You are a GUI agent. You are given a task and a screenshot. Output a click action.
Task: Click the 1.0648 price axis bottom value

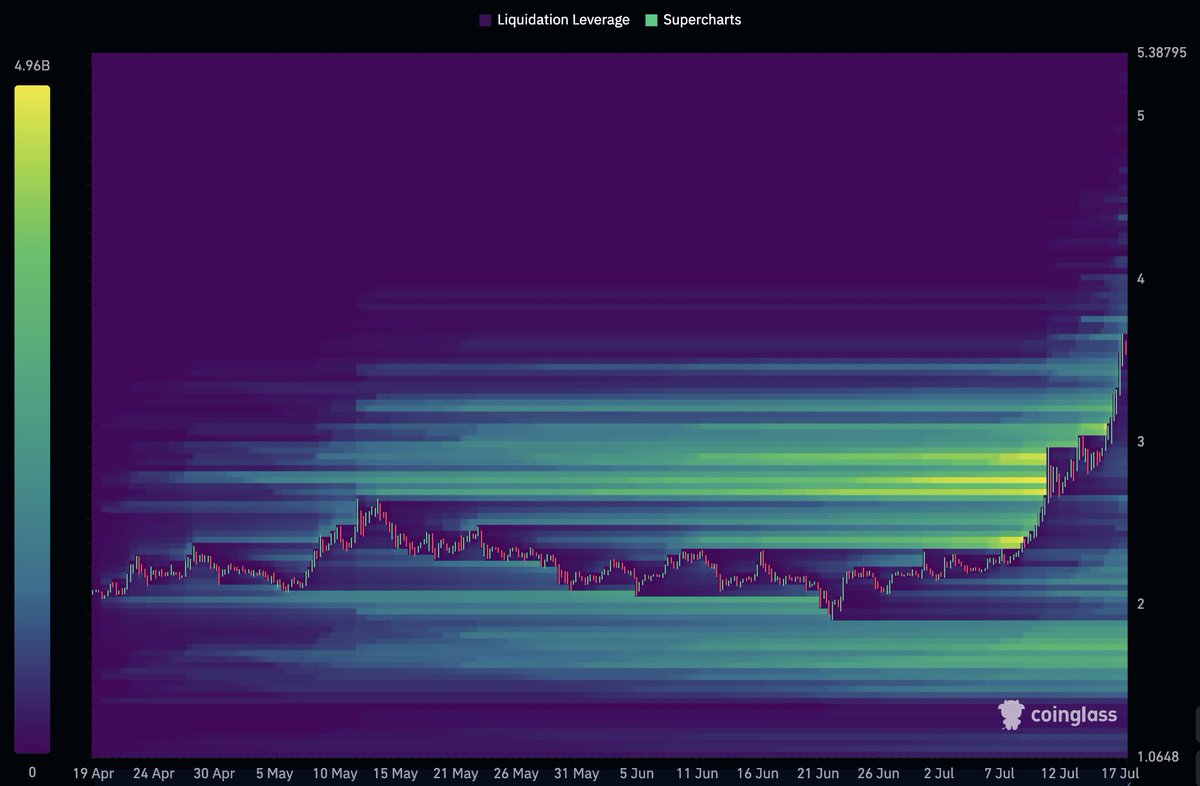coord(1157,756)
